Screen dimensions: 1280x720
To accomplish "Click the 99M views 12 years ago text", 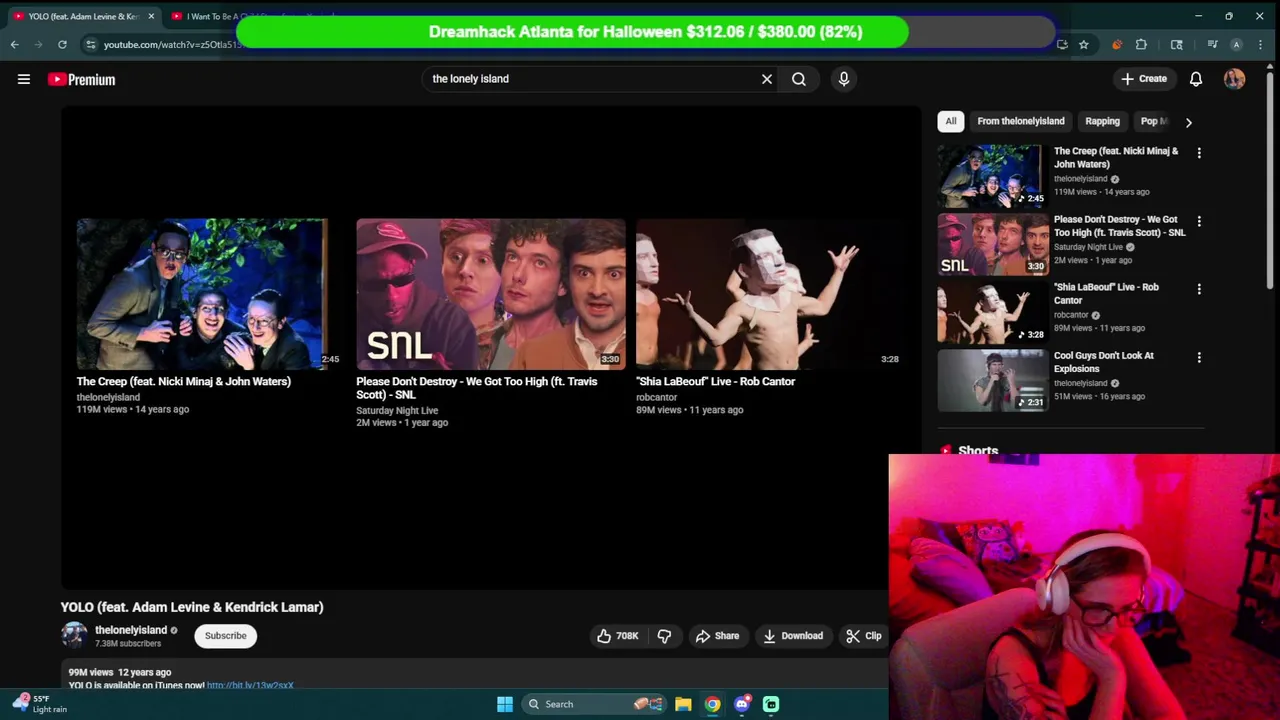I will pyautogui.click(x=120, y=672).
